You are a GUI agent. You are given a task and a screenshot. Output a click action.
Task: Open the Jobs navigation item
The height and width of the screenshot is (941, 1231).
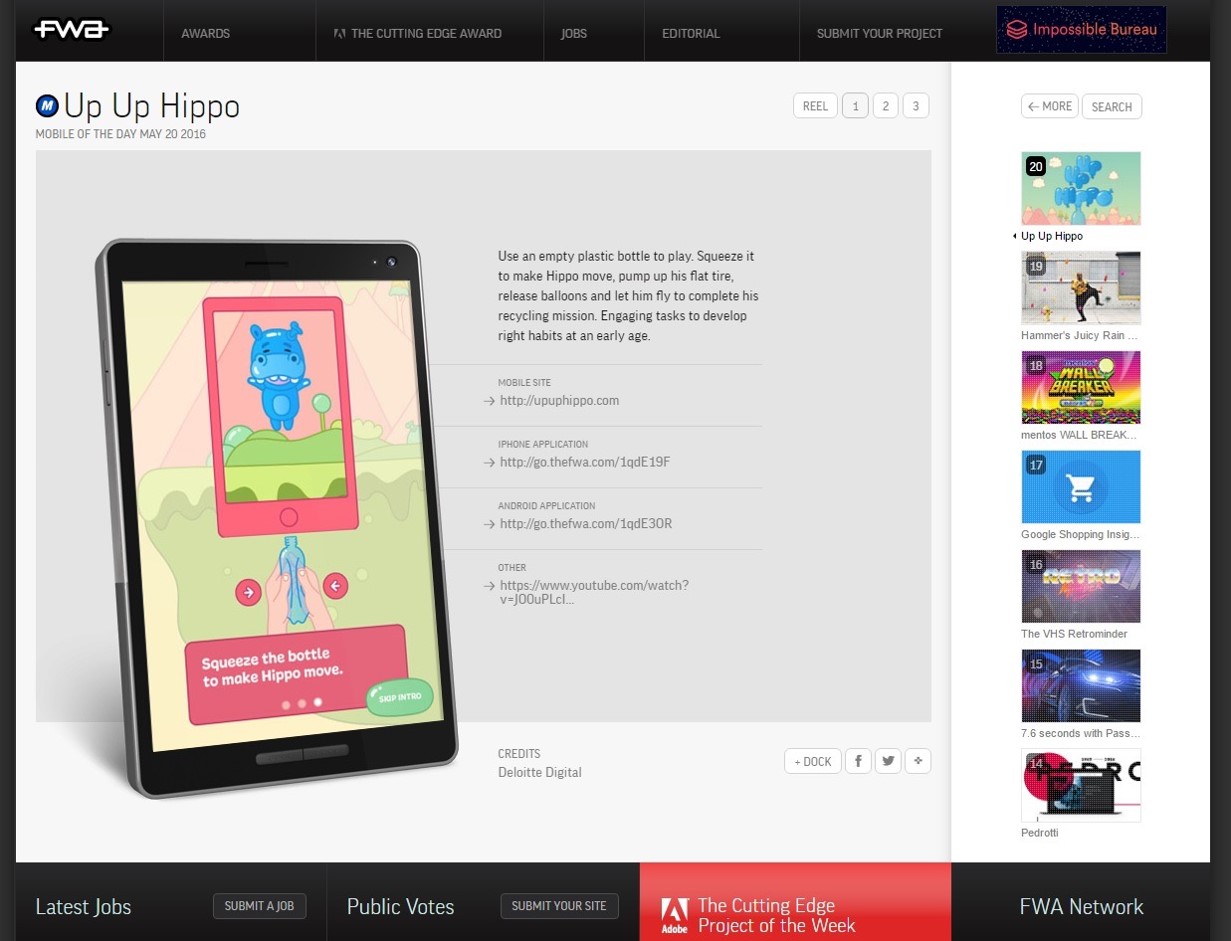tap(574, 33)
